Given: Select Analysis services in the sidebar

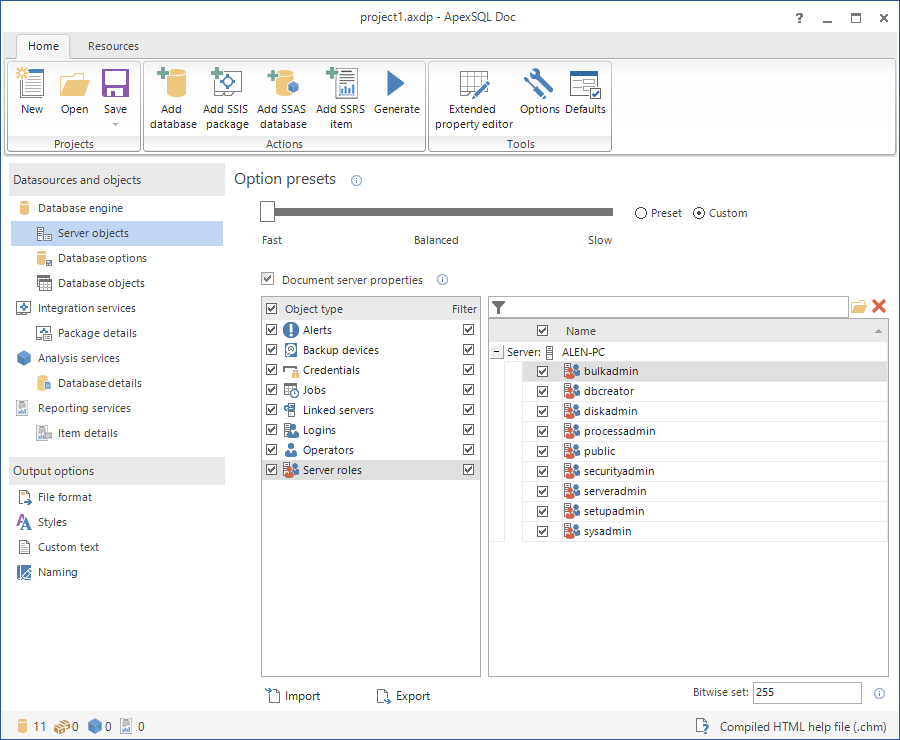Looking at the screenshot, I should pyautogui.click(x=79, y=358).
